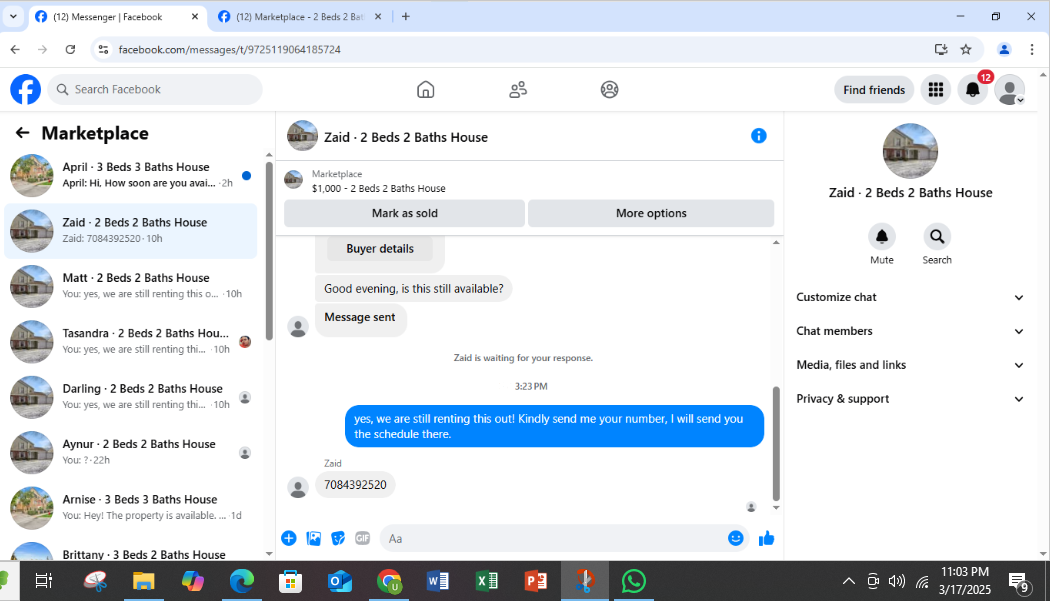The image size is (1050, 601).
Task: Click the 7084392520 message
Action: point(355,485)
